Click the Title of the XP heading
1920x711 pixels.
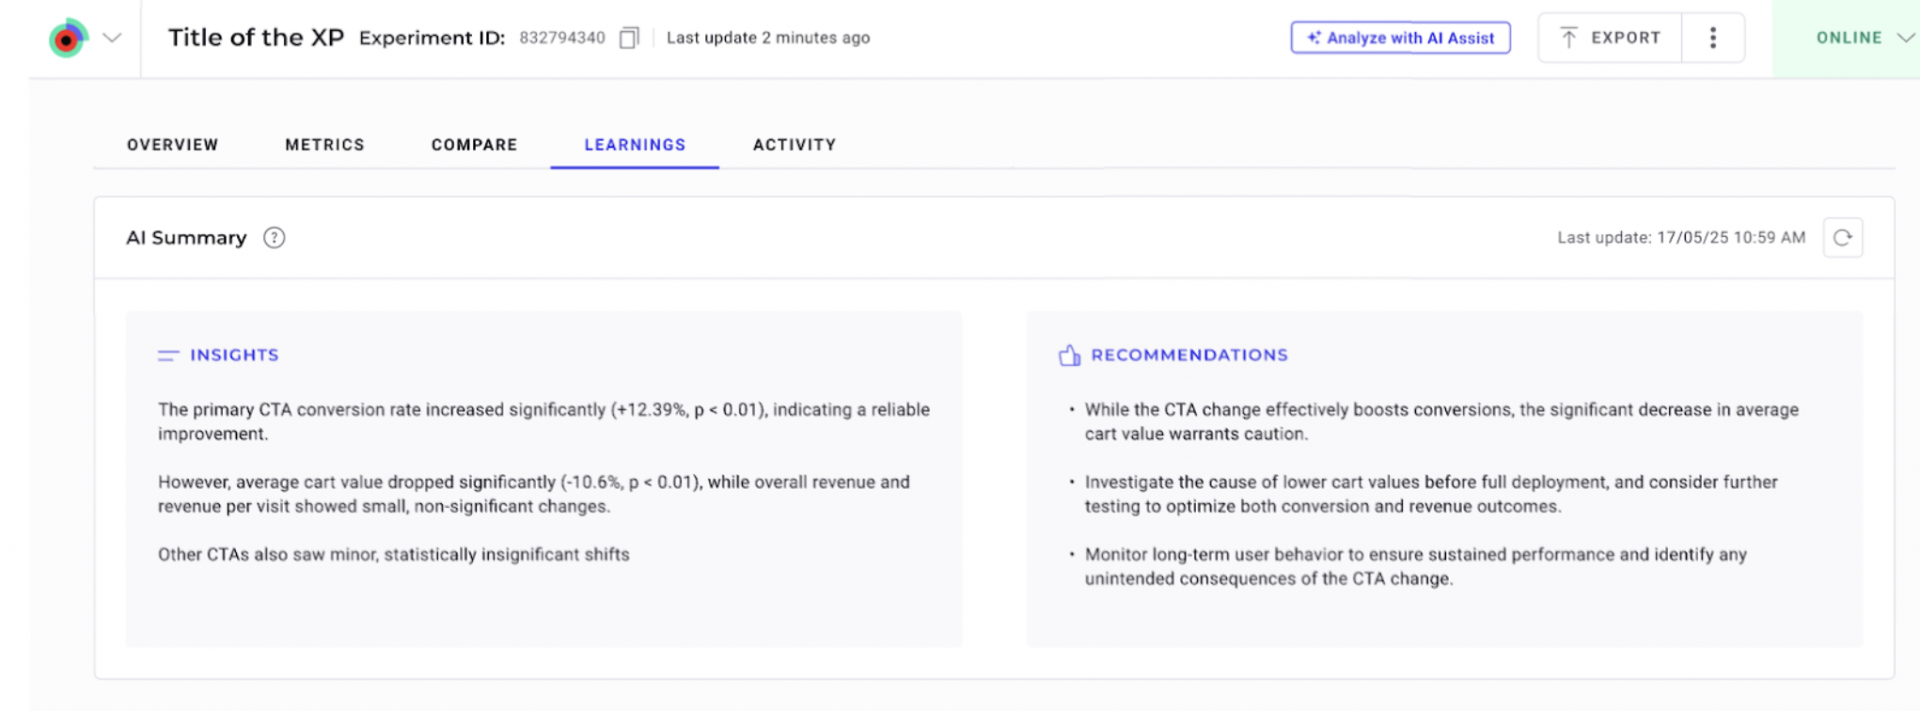coord(256,38)
